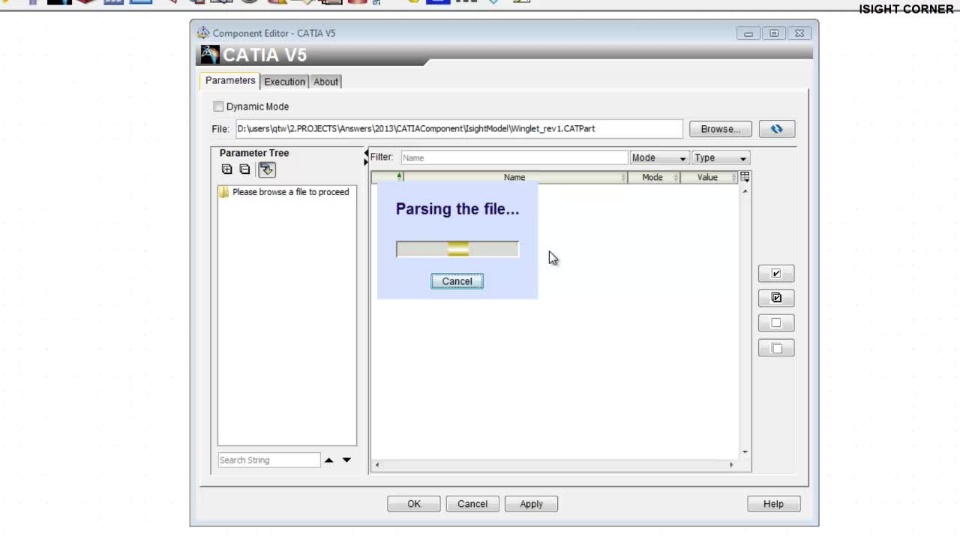This screenshot has width=960, height=540.
Task: Maximize the Component Editor window
Action: click(x=774, y=33)
